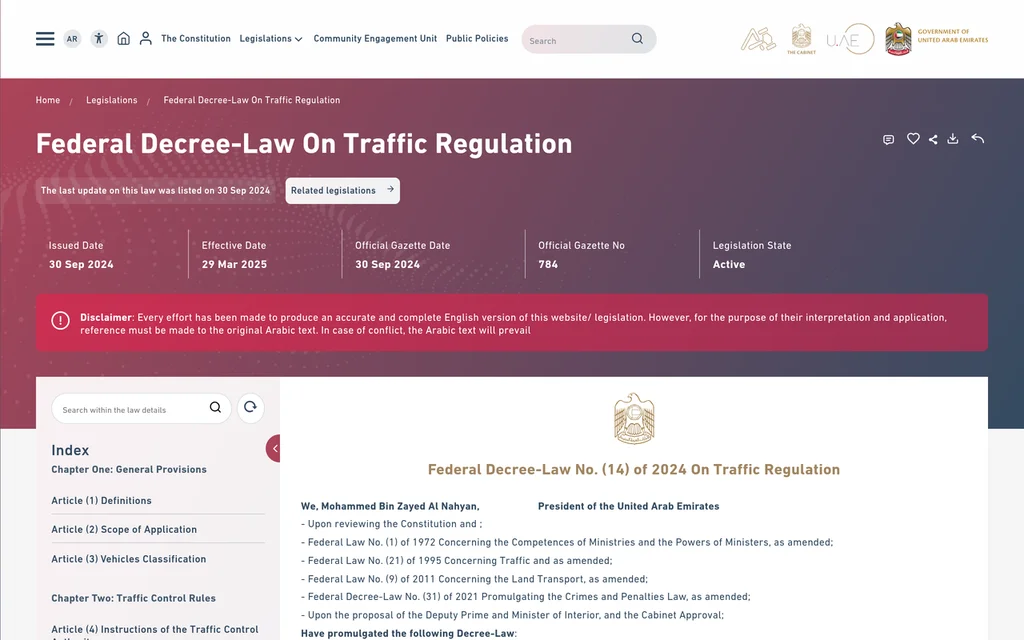Open the UAE Legislation gavel logo
Viewport: 1024px width, 640px height.
pos(758,39)
